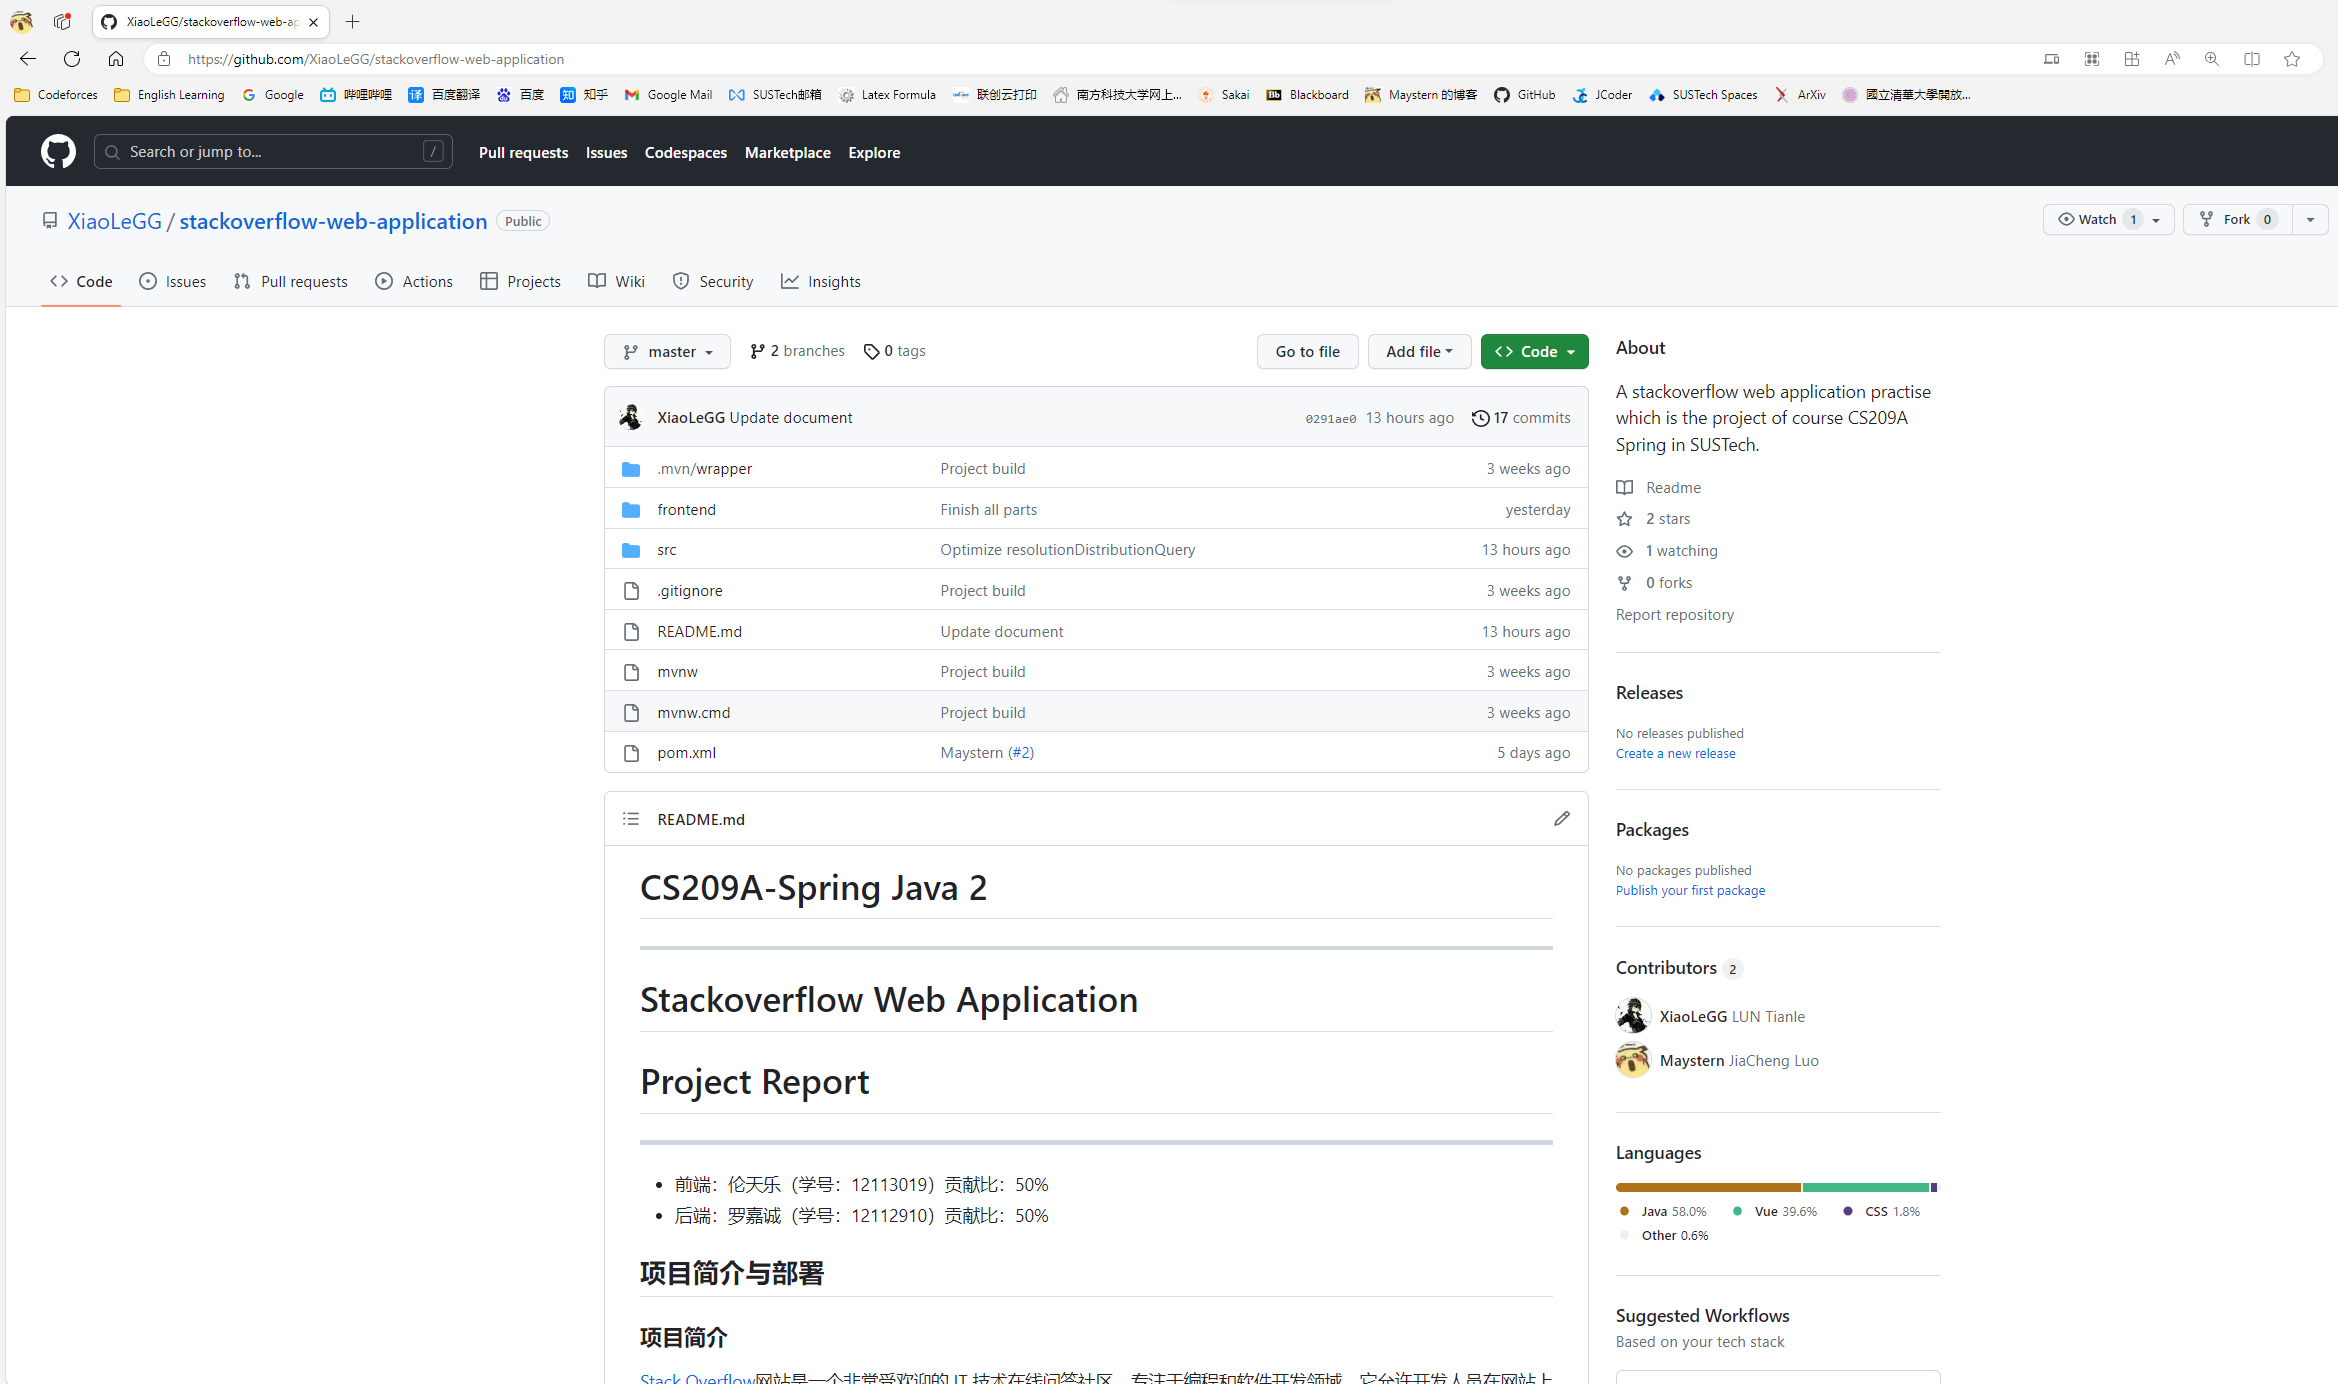Add page to favorites star icon
Viewport: 2338px width, 1384px height.
click(2291, 59)
